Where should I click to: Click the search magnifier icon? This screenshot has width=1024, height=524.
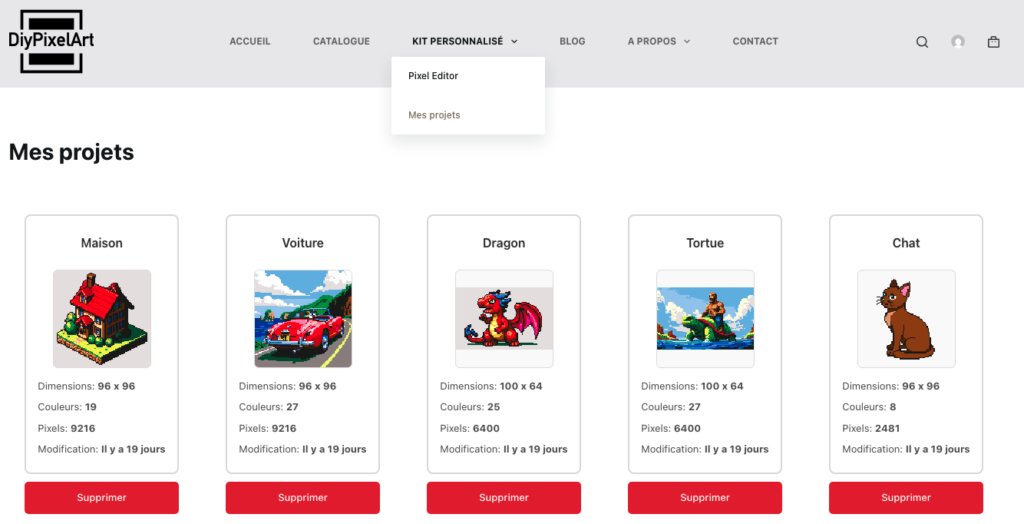[922, 42]
